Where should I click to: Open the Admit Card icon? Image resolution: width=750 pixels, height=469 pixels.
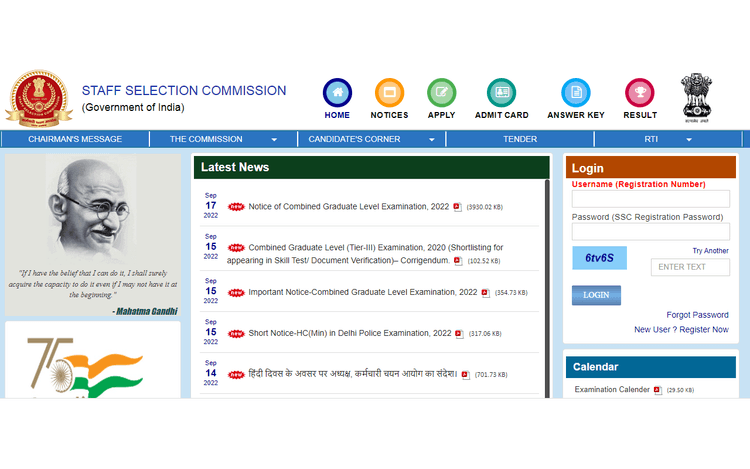[x=501, y=93]
